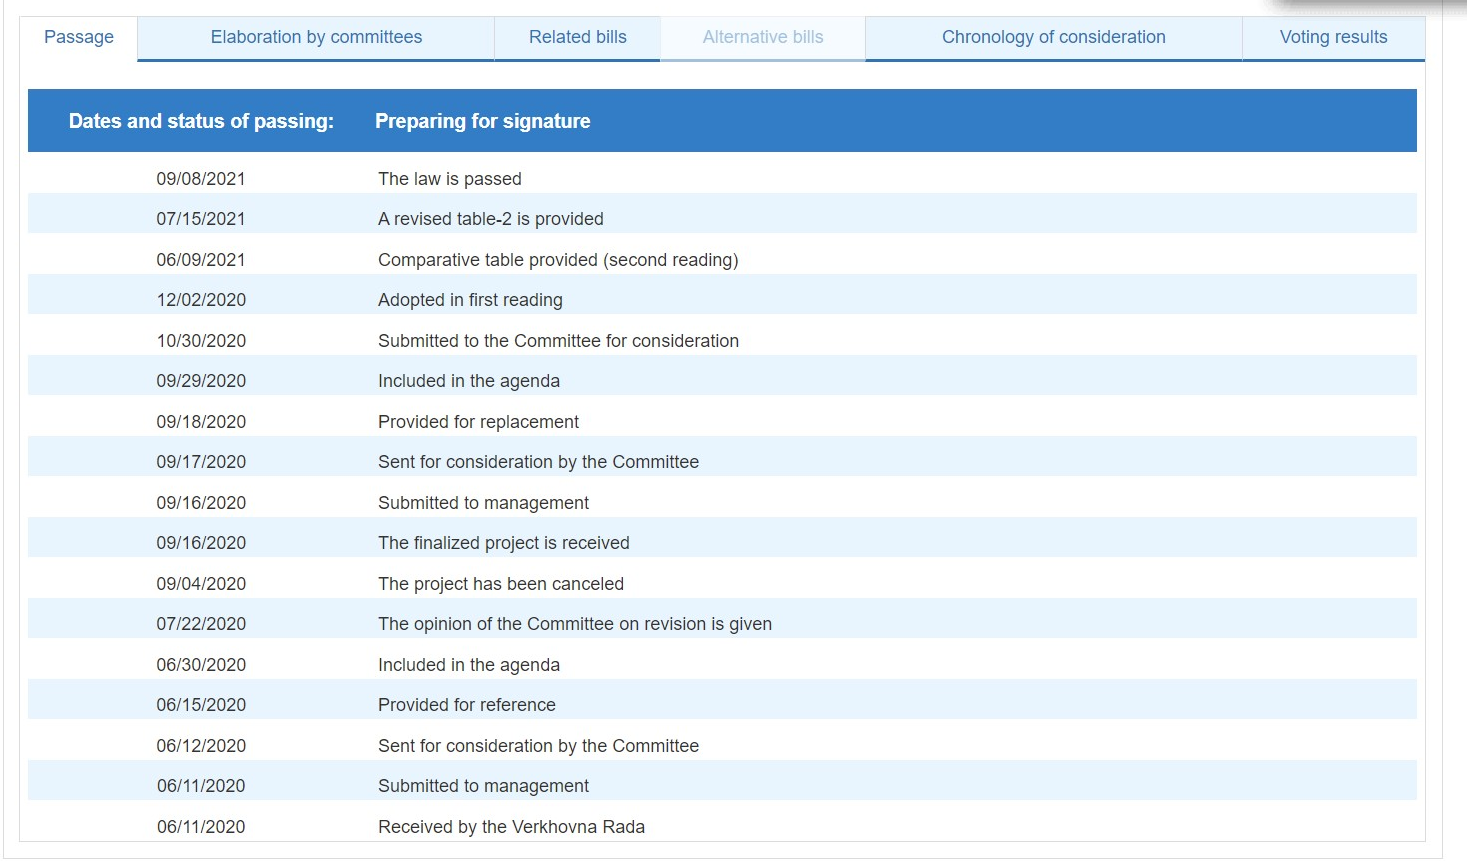Select the 09/29/2020 date cell
Screen dimensions: 1467x861
(x=201, y=381)
